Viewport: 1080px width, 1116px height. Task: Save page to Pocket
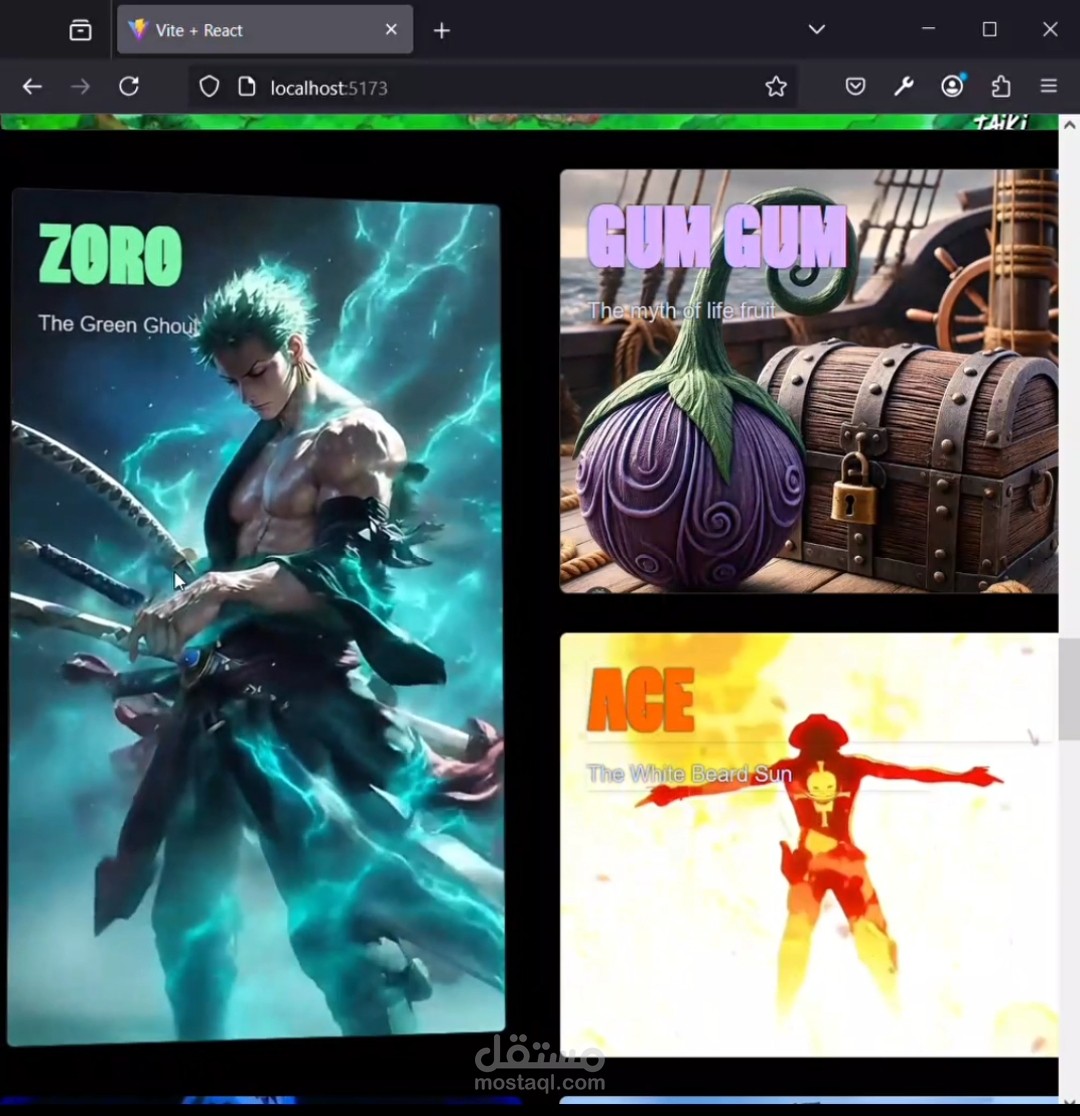coord(855,87)
